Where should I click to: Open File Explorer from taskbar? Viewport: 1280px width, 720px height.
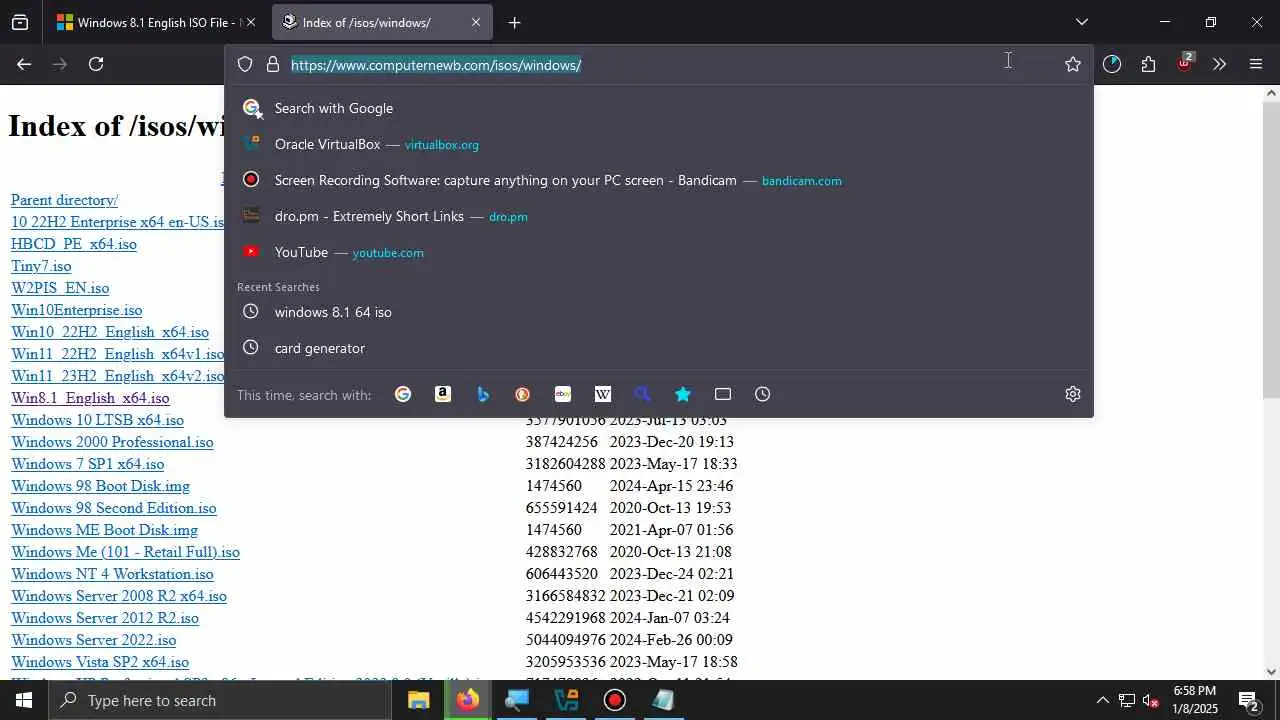(x=419, y=700)
